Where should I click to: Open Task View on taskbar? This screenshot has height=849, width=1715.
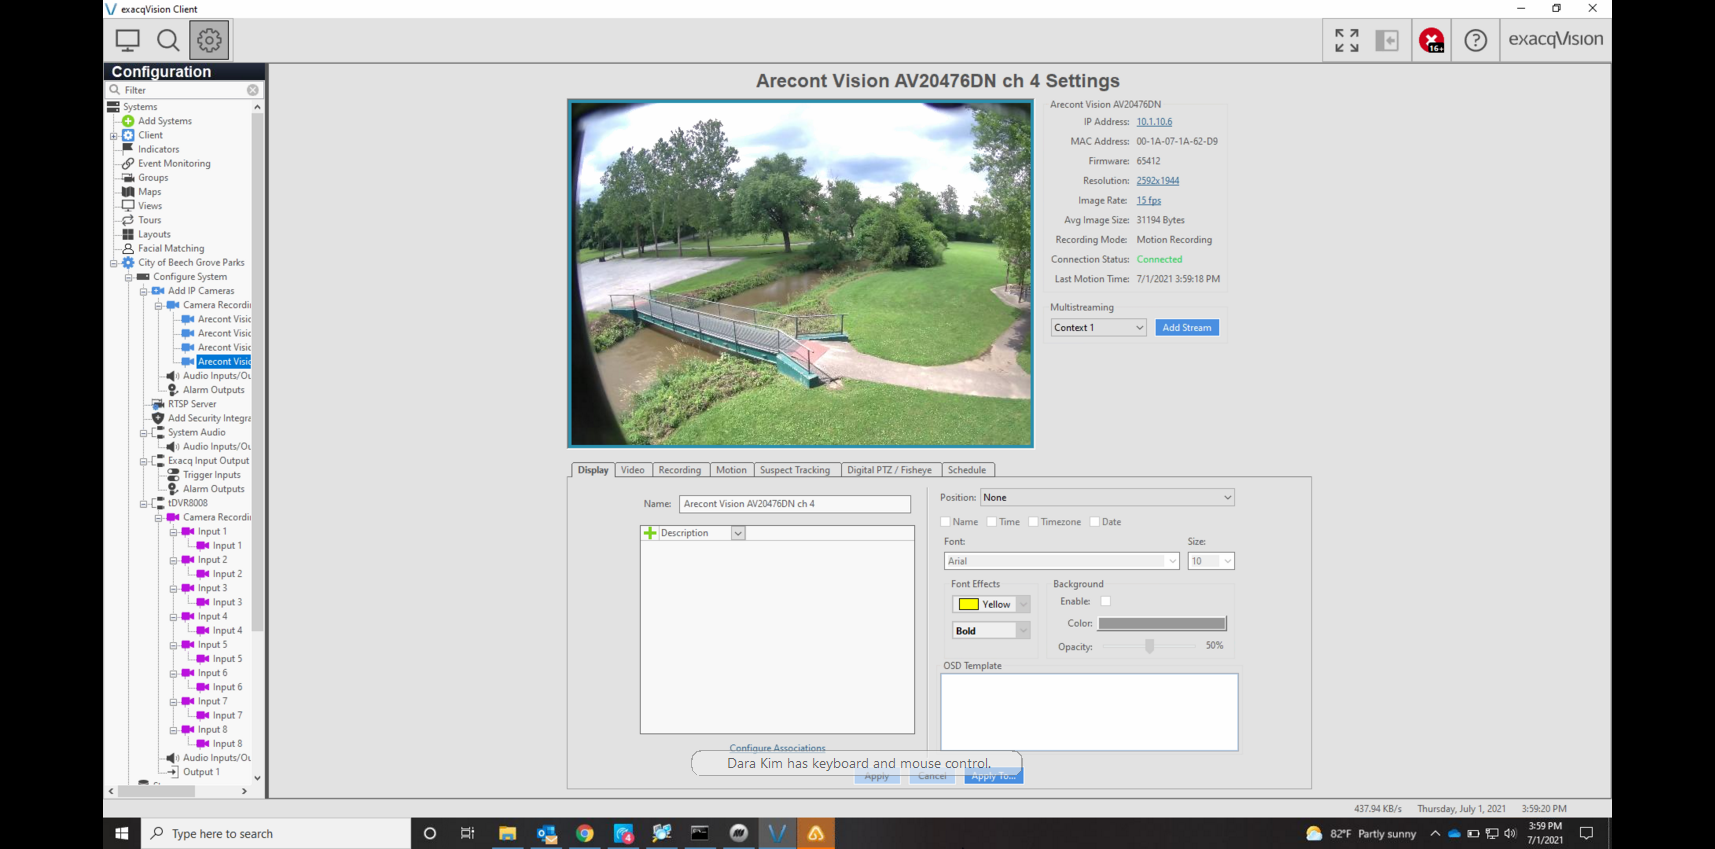(x=467, y=833)
